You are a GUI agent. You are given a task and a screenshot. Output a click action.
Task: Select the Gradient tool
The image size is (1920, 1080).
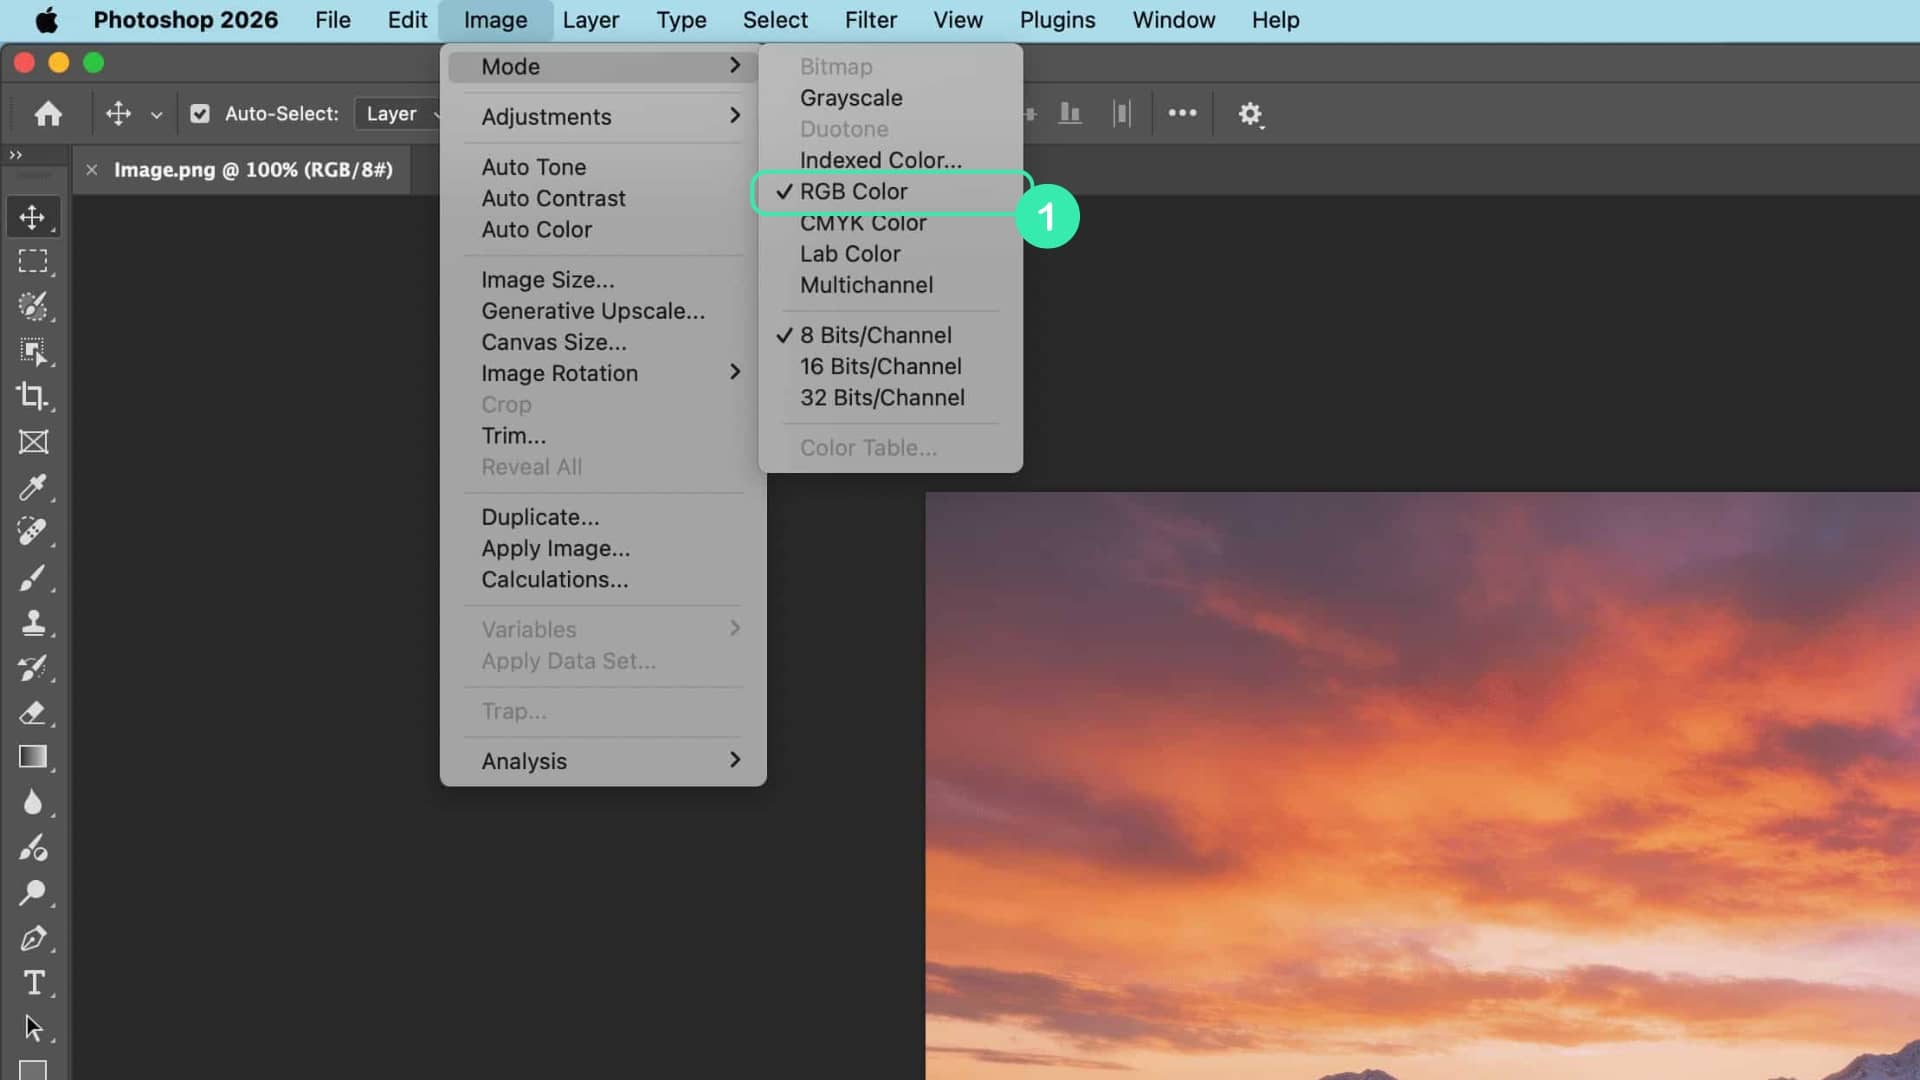click(33, 757)
